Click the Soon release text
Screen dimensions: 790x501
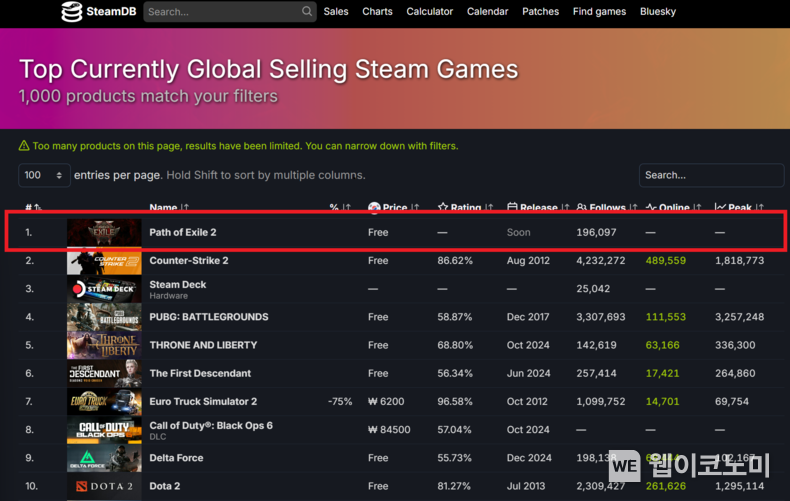[518, 232]
